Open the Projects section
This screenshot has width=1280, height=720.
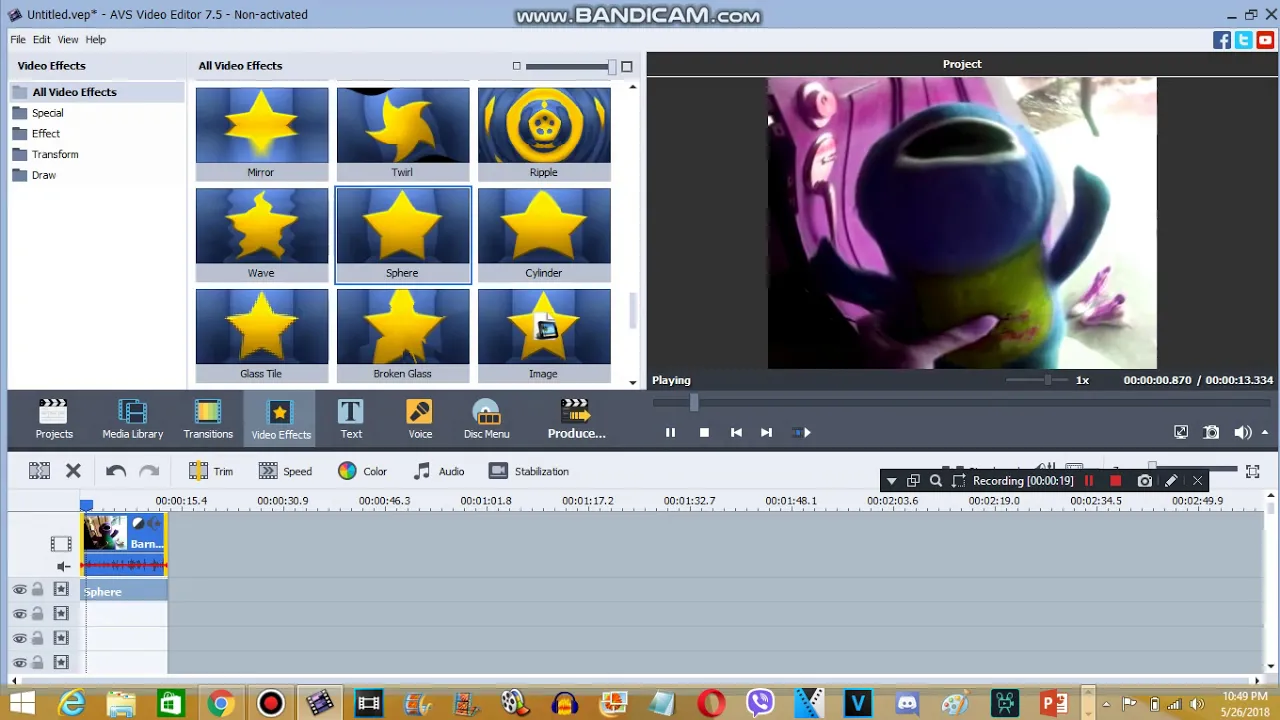[x=54, y=419]
